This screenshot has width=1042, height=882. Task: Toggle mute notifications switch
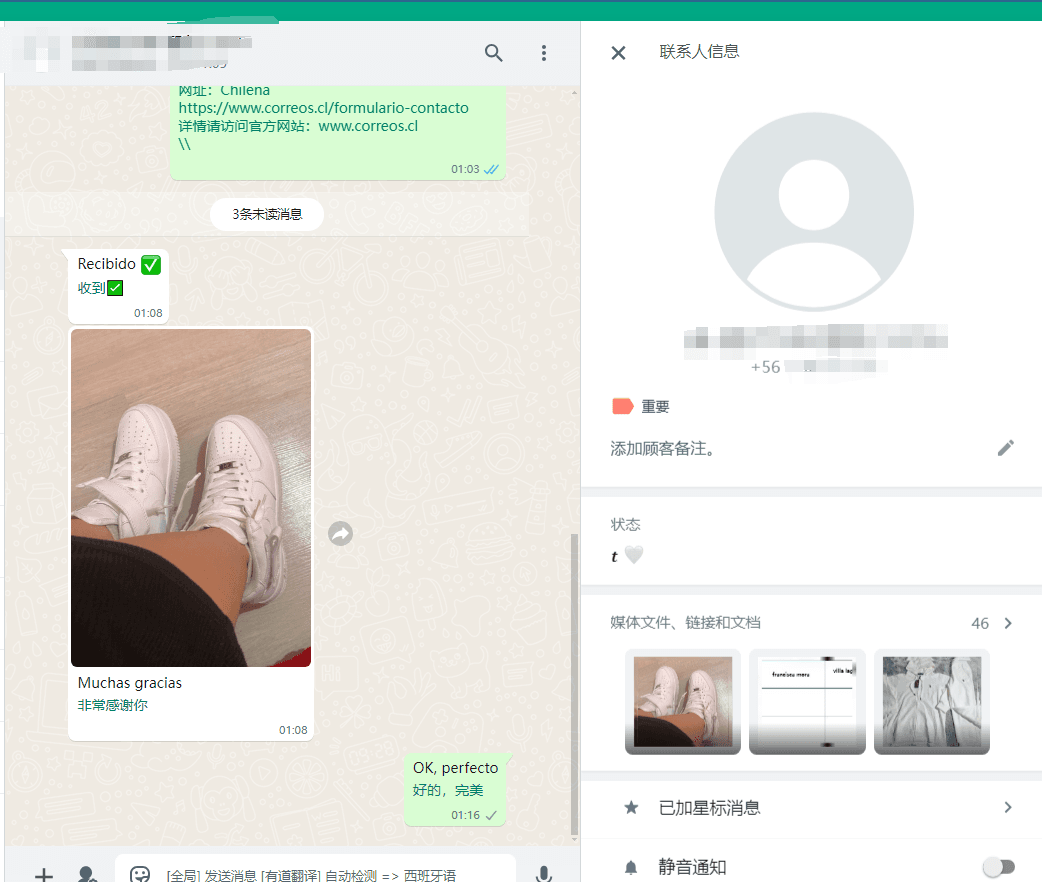(998, 867)
